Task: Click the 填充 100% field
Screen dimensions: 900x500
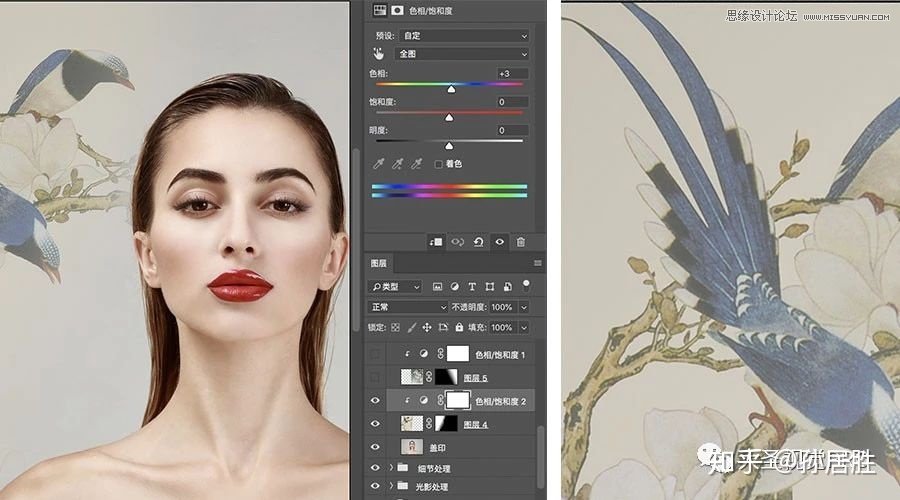Action: (503, 327)
